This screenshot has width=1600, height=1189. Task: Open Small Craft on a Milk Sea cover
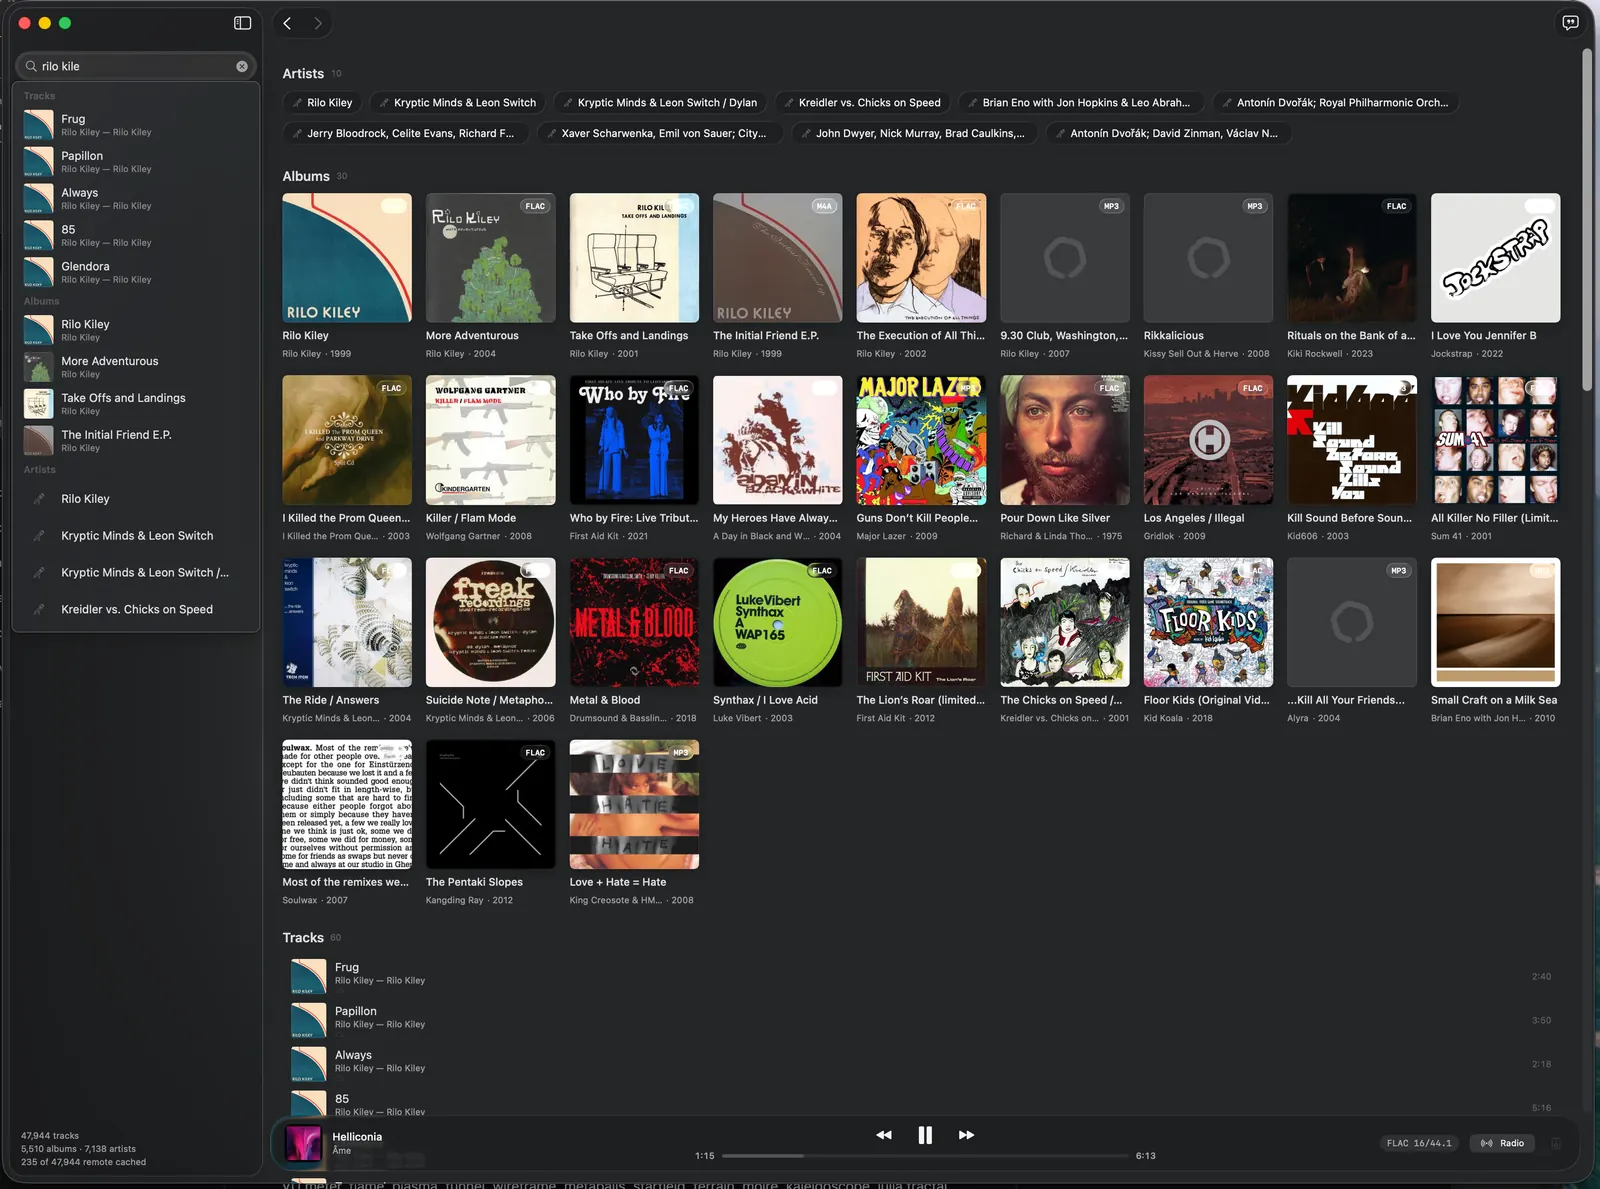[x=1495, y=622]
